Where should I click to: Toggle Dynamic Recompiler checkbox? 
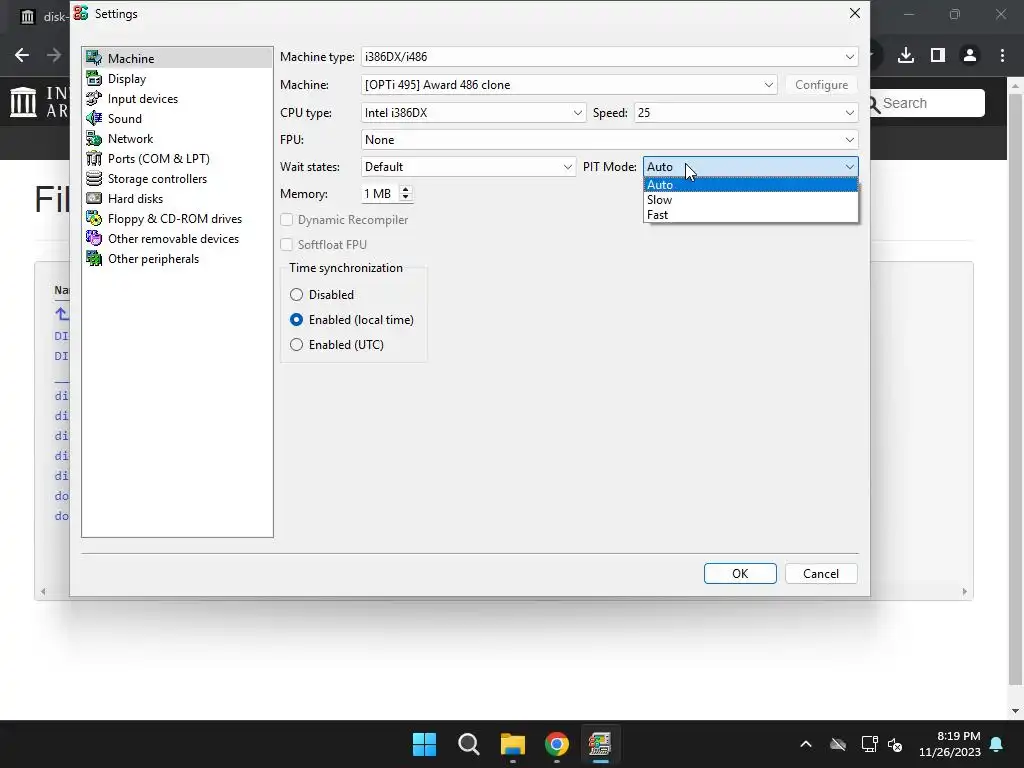pyautogui.click(x=286, y=219)
